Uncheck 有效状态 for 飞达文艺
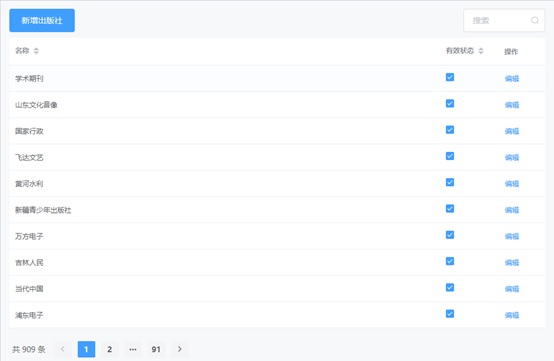Image resolution: width=554 pixels, height=361 pixels. click(x=450, y=156)
